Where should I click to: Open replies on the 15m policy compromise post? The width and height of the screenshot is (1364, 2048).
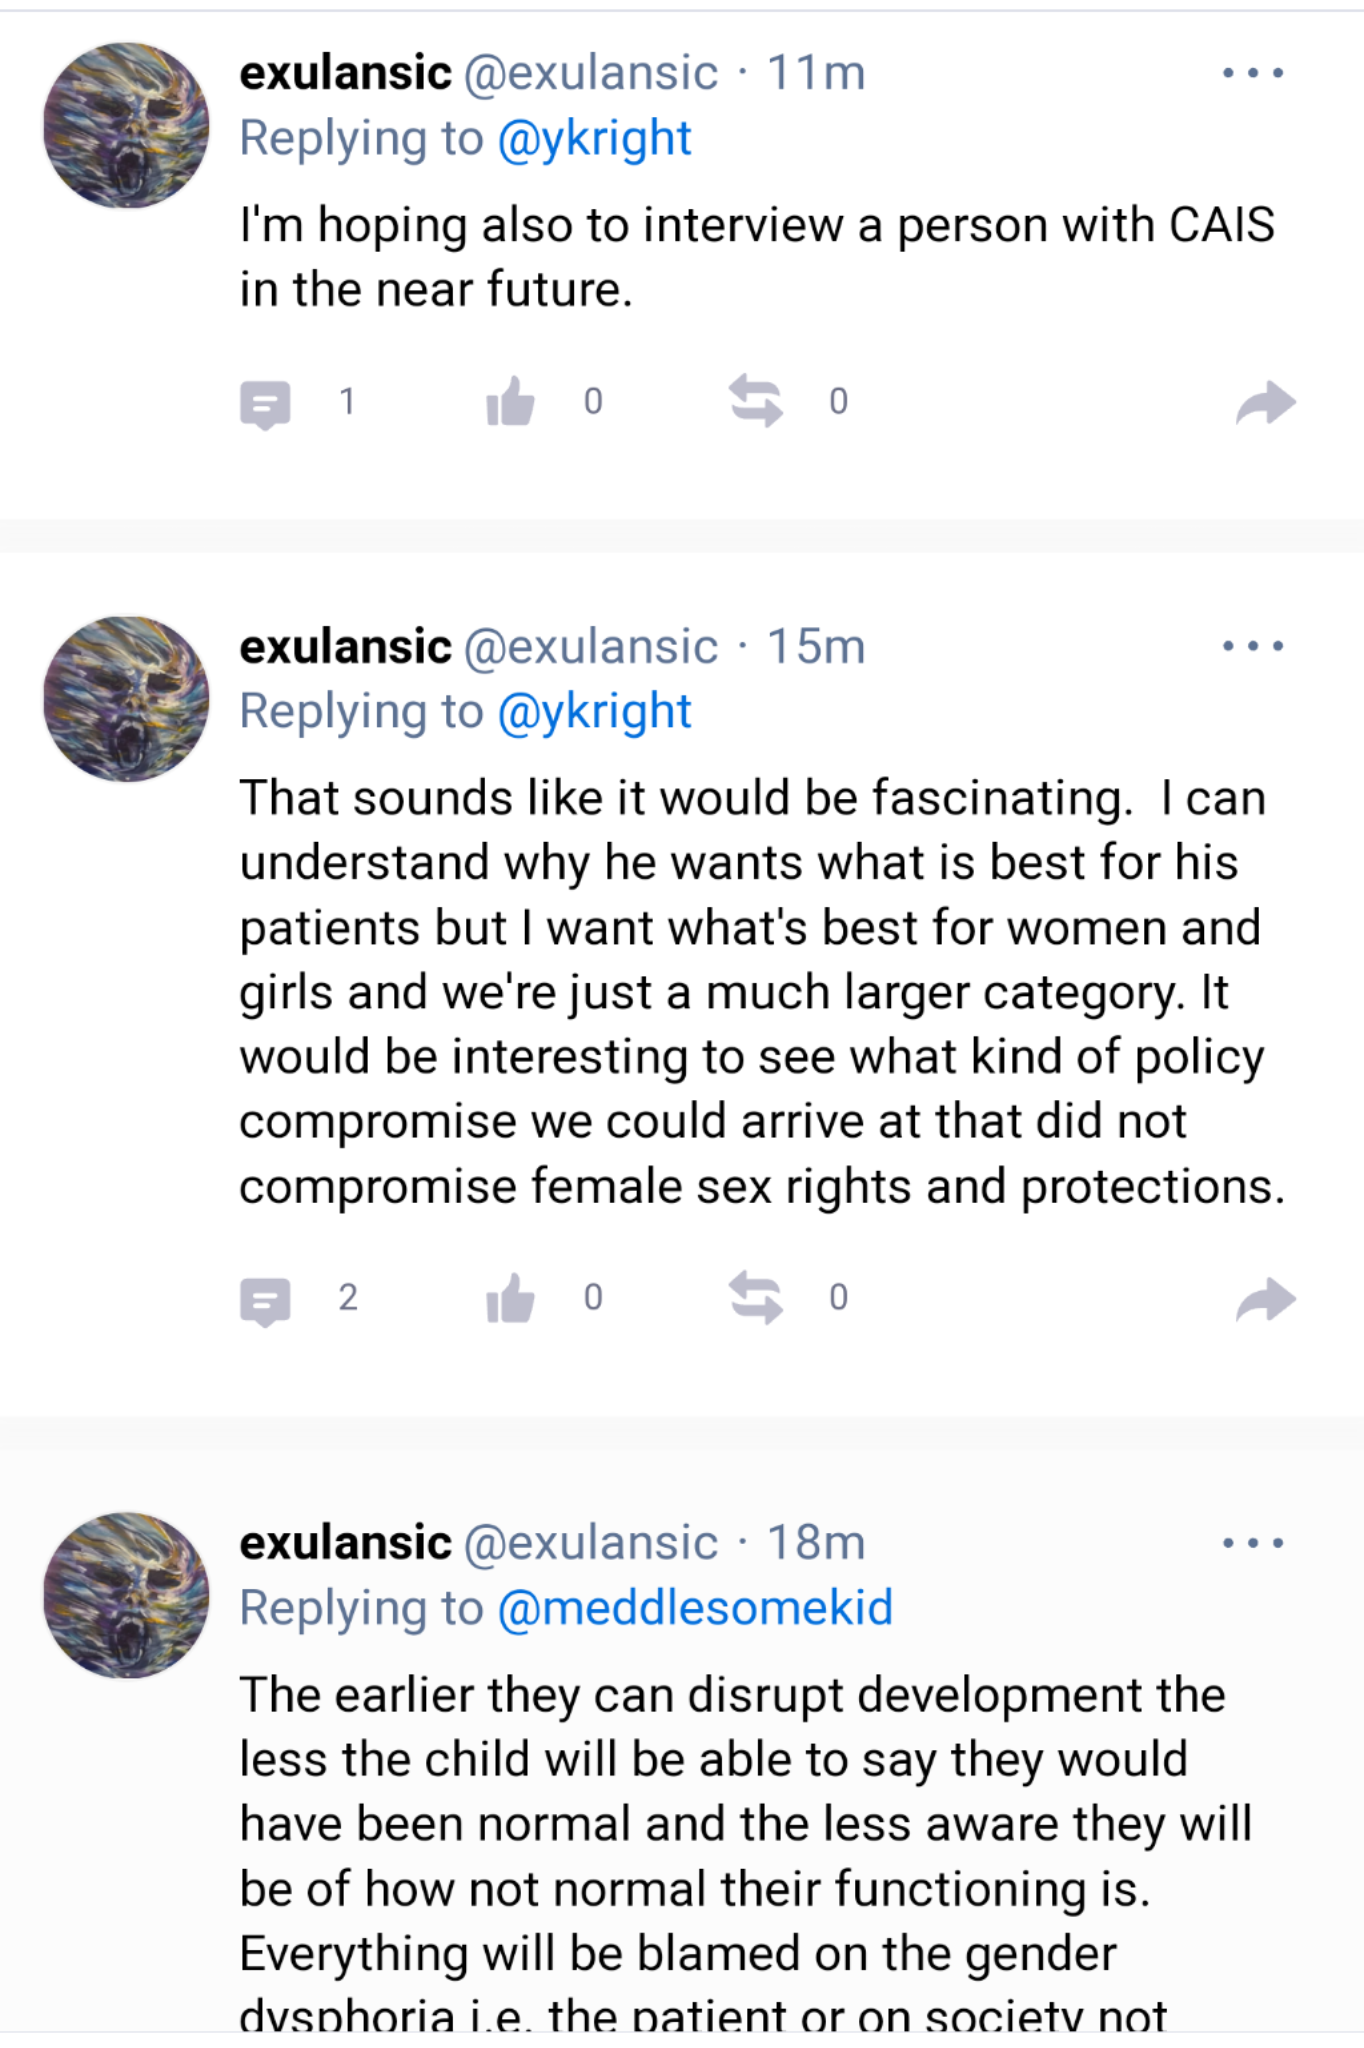(x=266, y=1299)
